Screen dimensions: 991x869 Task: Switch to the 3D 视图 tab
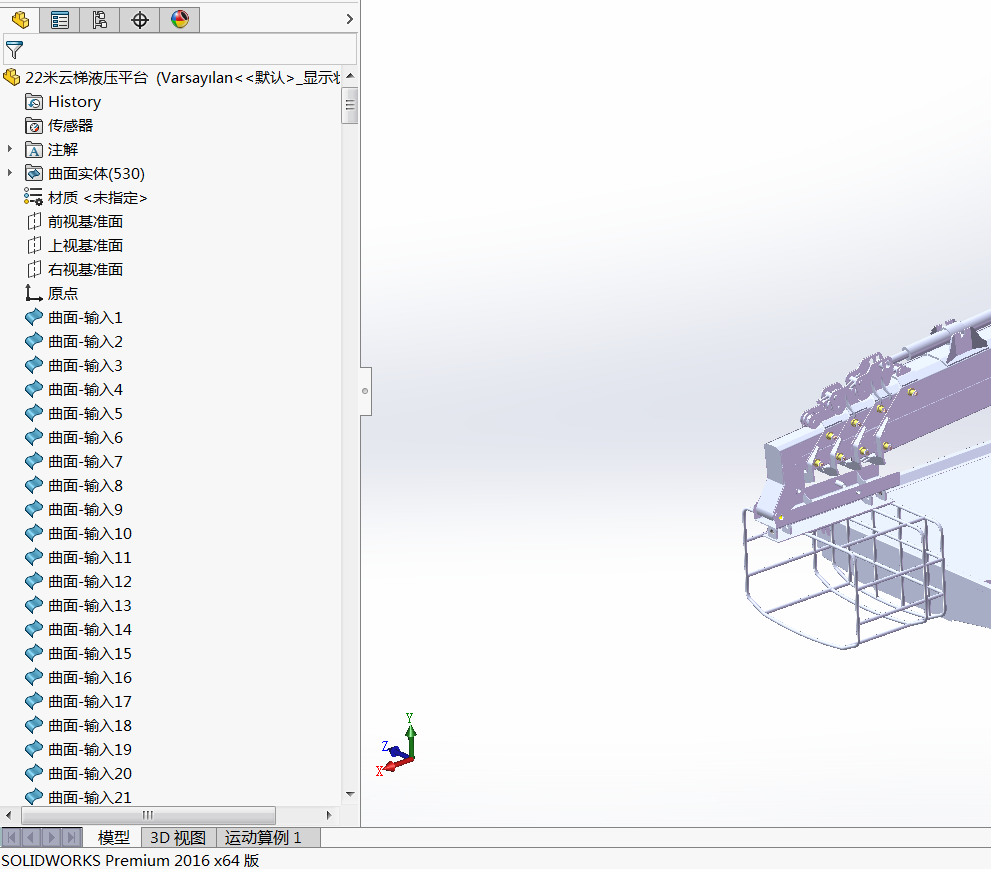178,838
